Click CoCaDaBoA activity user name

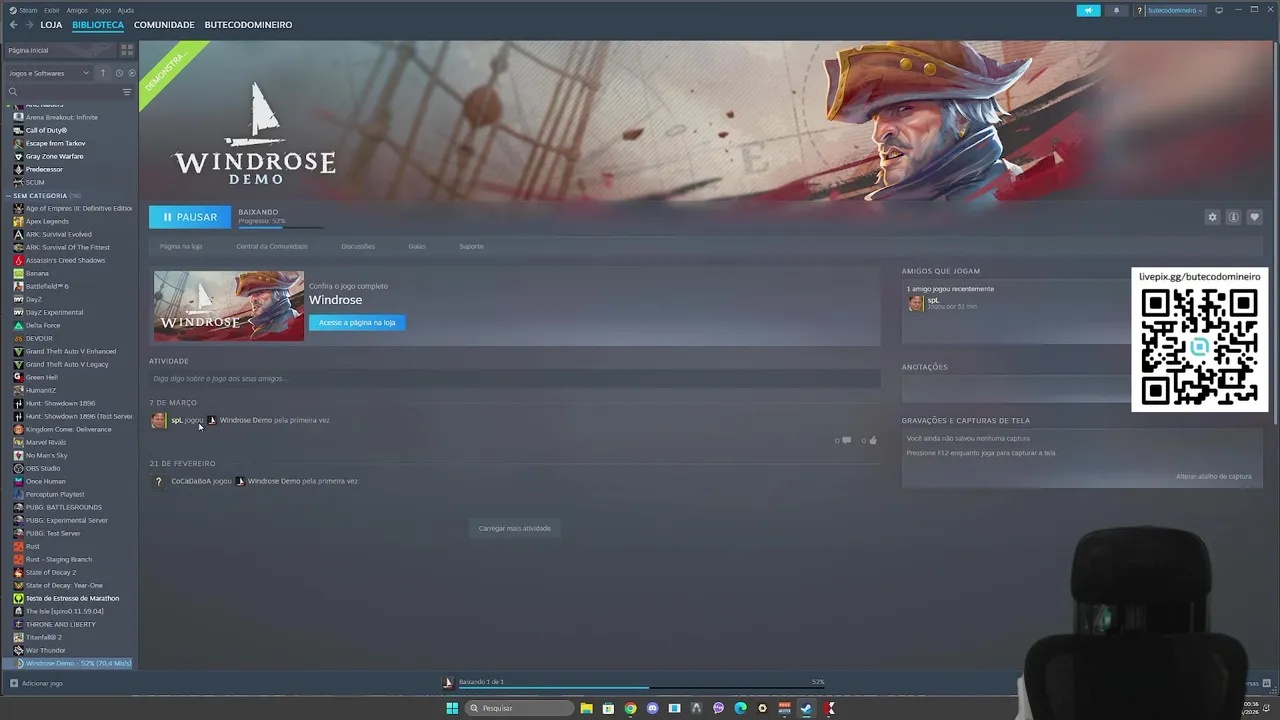(x=191, y=481)
